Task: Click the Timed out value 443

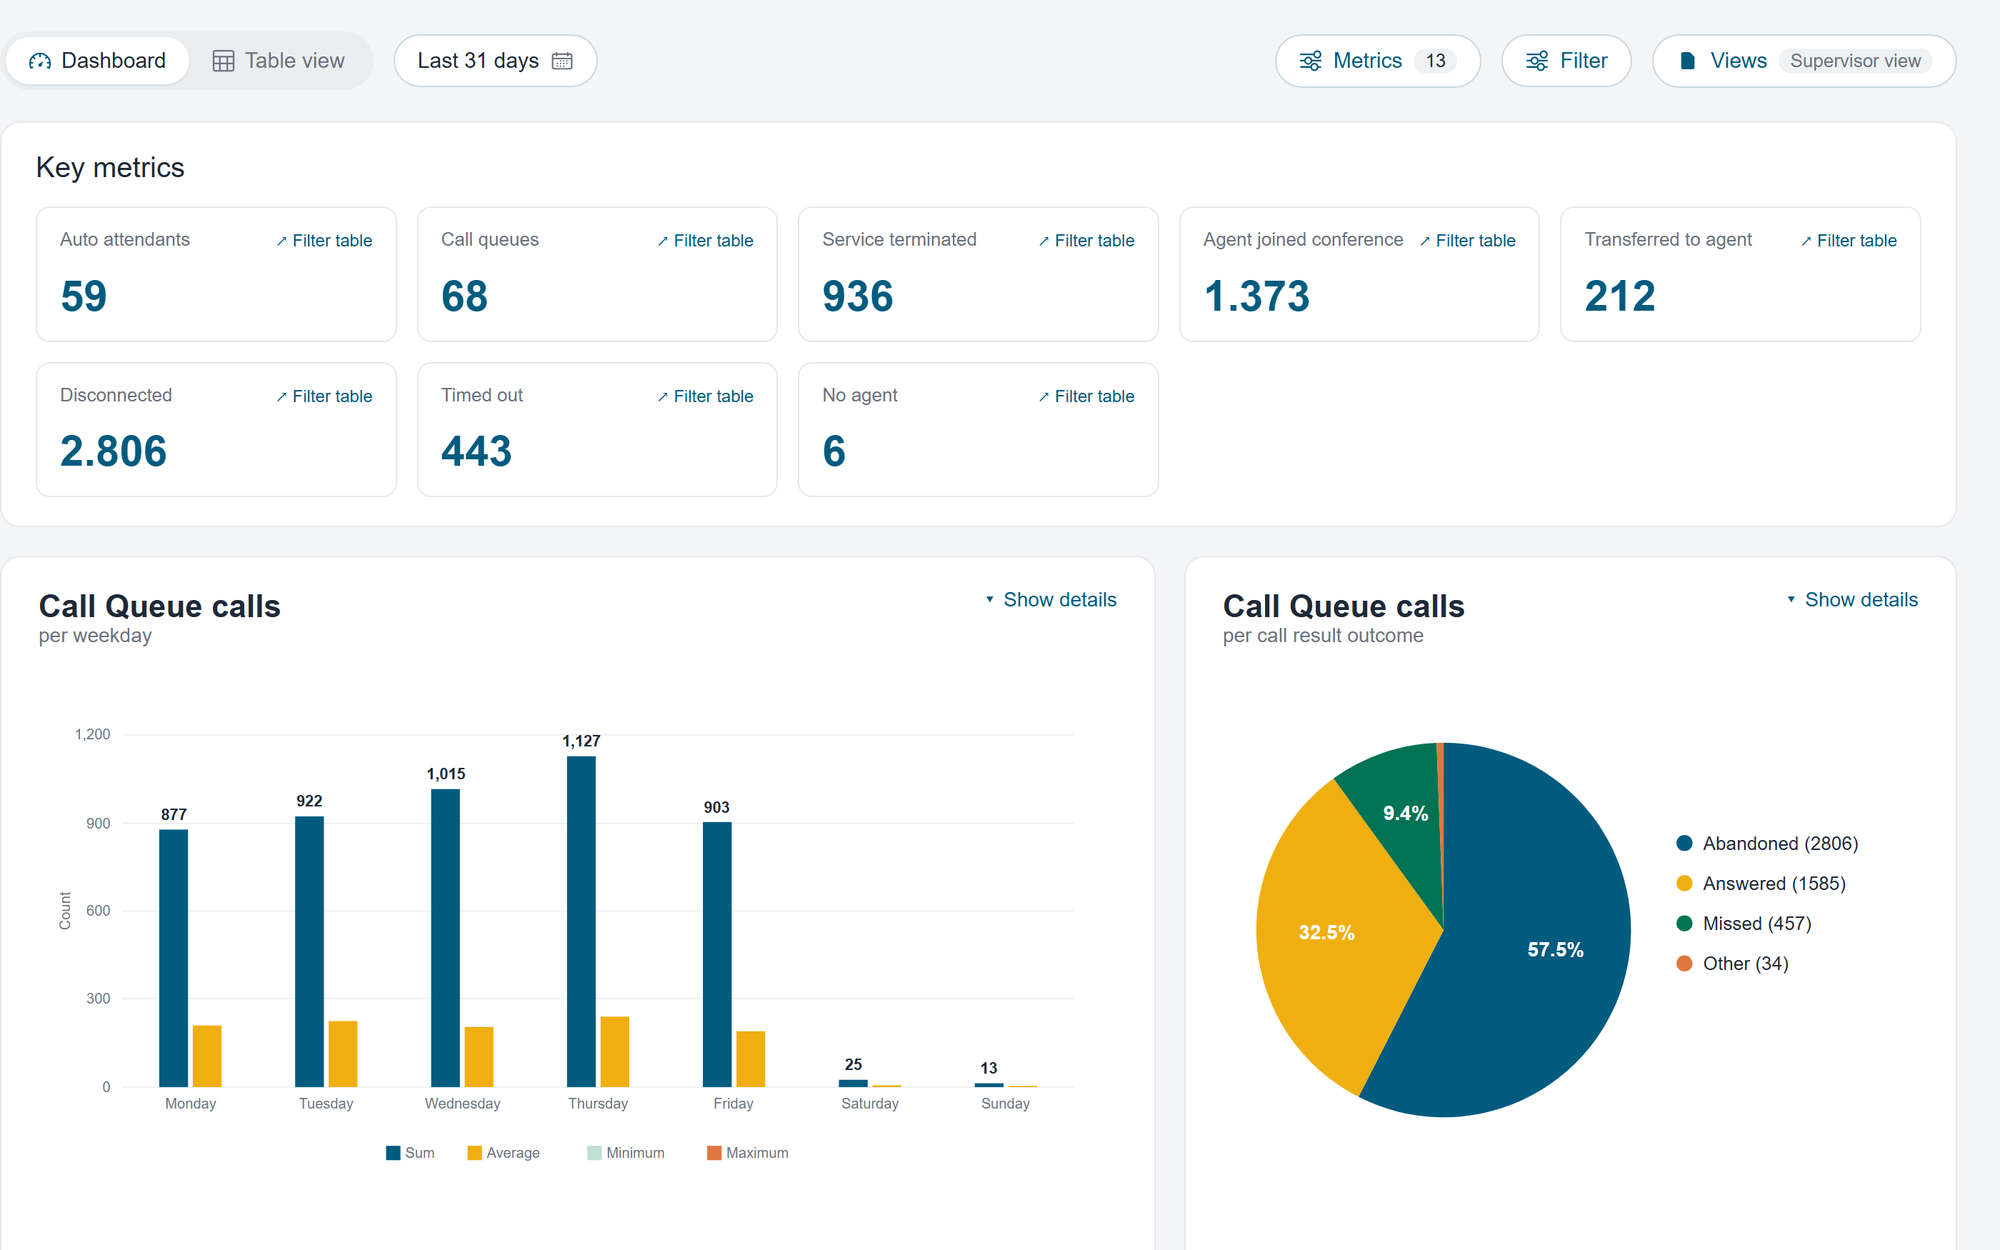Action: tap(476, 452)
